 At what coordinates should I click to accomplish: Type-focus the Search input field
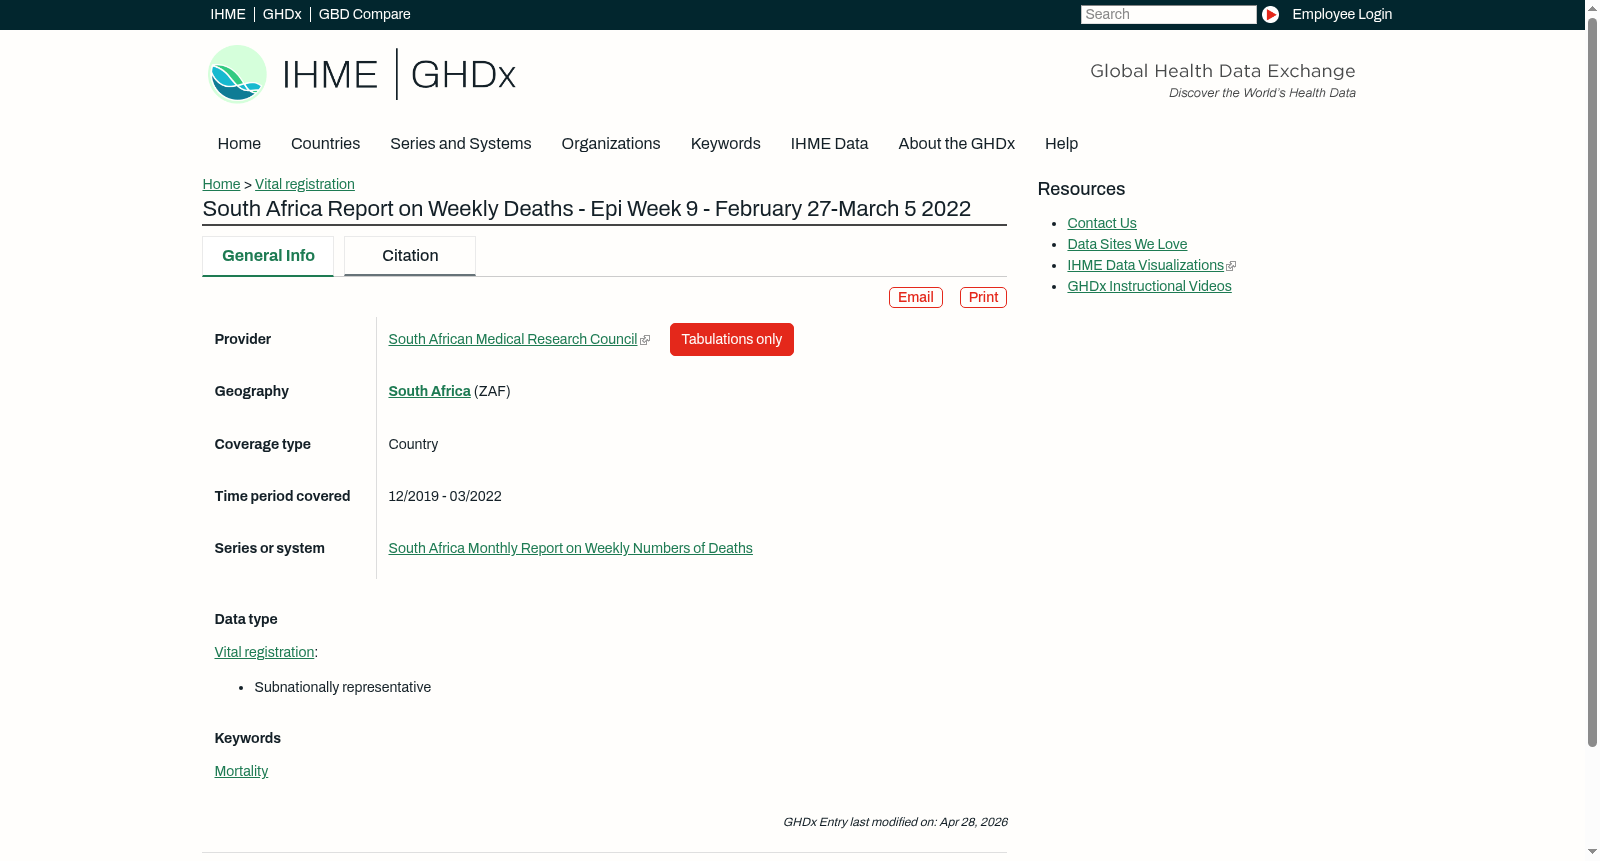point(1168,14)
